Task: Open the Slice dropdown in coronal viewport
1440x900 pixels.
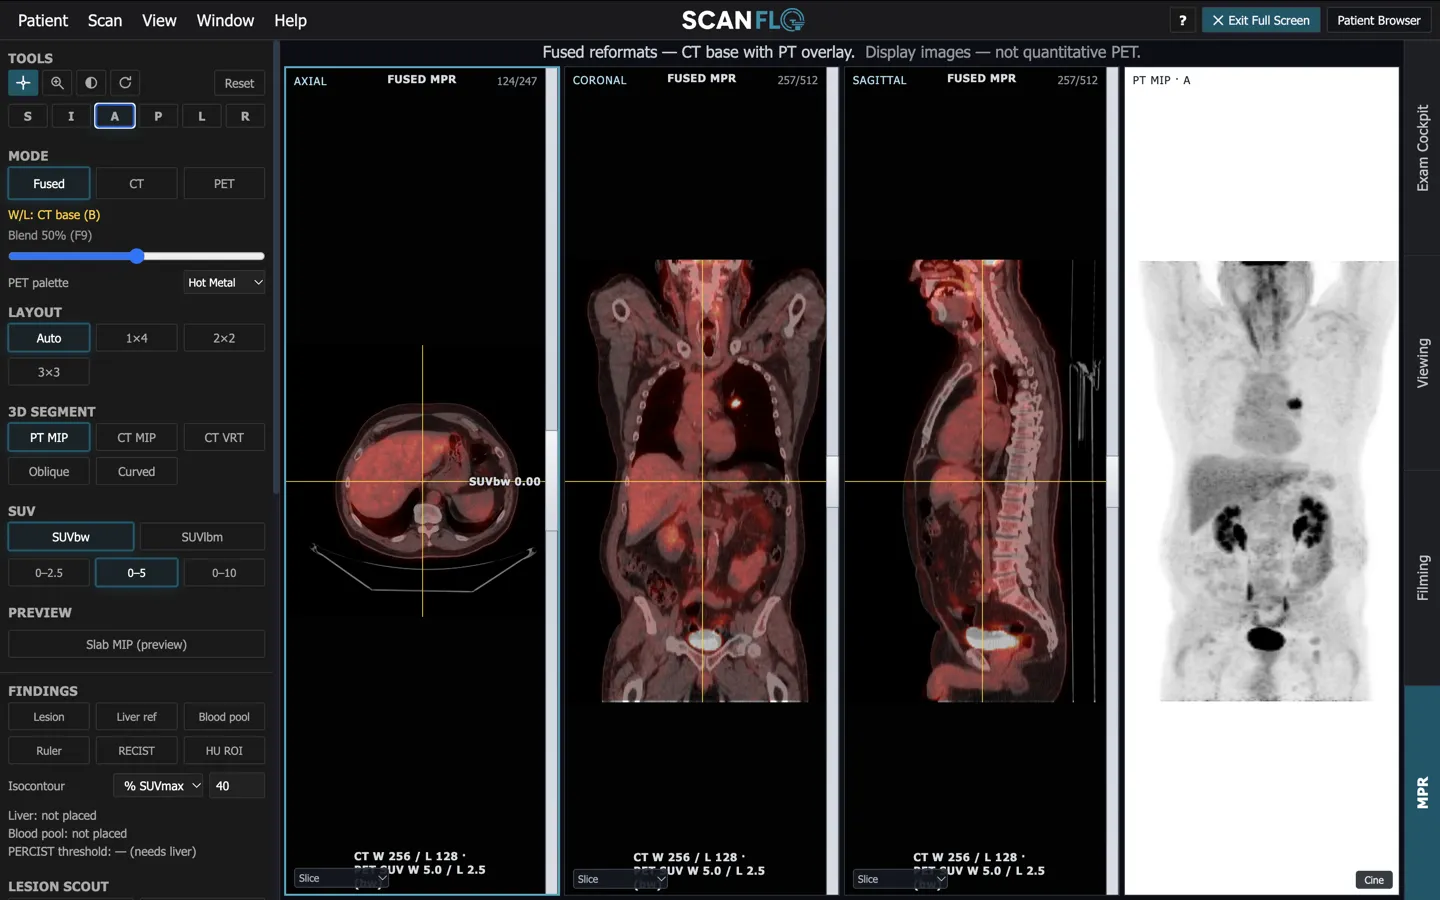Action: coord(620,879)
